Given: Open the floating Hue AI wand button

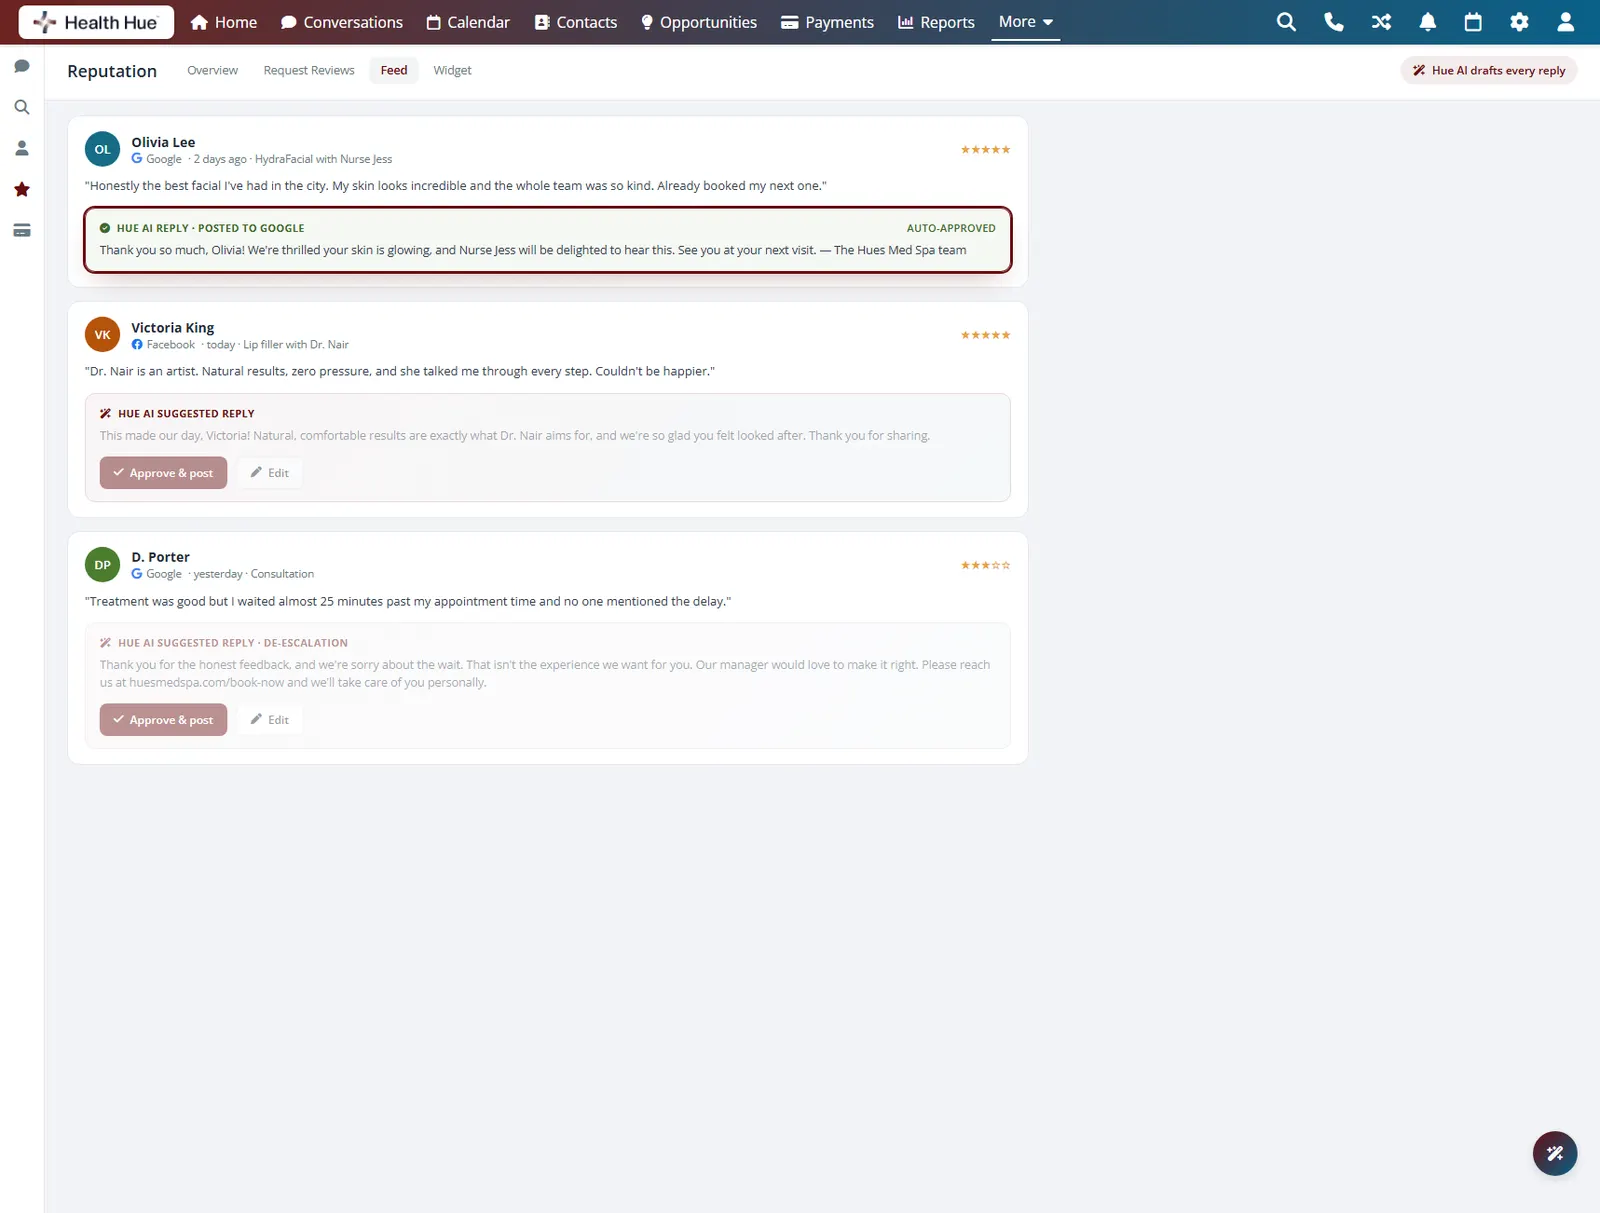Looking at the screenshot, I should [1555, 1153].
